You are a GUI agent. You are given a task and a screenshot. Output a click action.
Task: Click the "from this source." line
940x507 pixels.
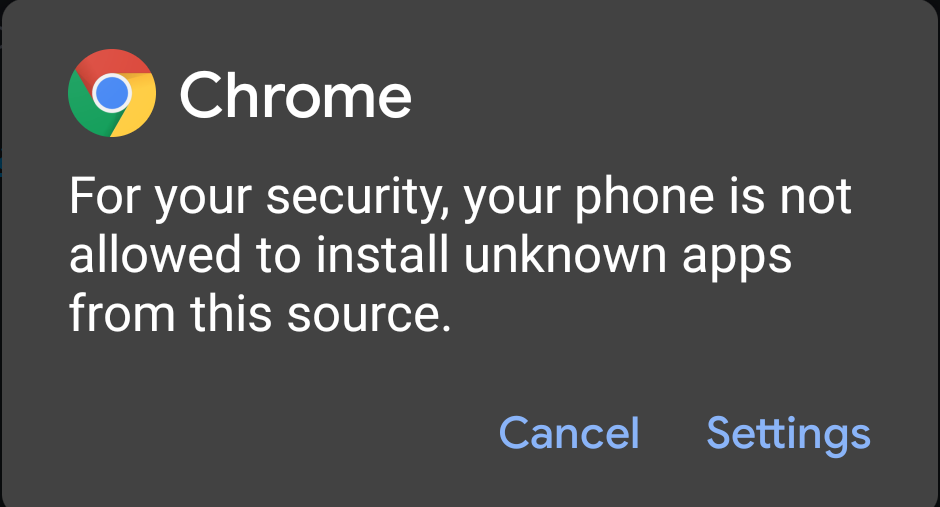[255, 315]
